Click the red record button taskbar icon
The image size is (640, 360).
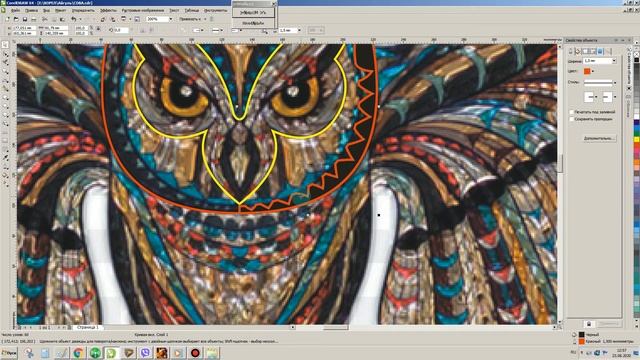[195, 353]
